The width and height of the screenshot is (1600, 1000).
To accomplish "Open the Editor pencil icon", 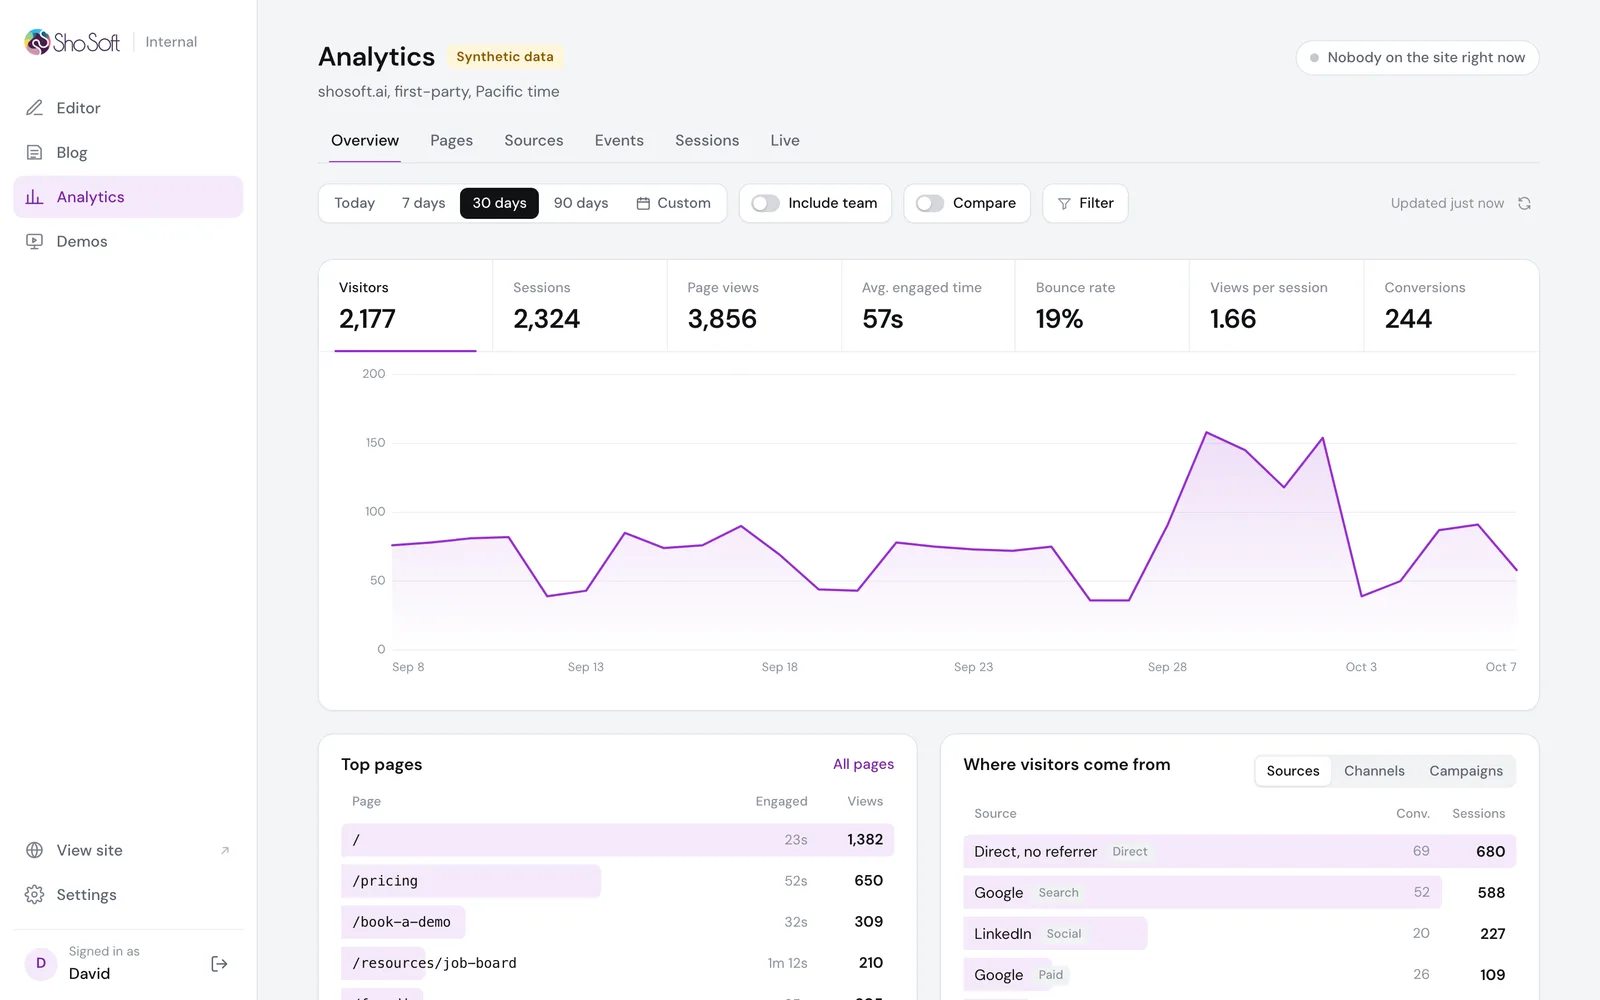I will (34, 108).
